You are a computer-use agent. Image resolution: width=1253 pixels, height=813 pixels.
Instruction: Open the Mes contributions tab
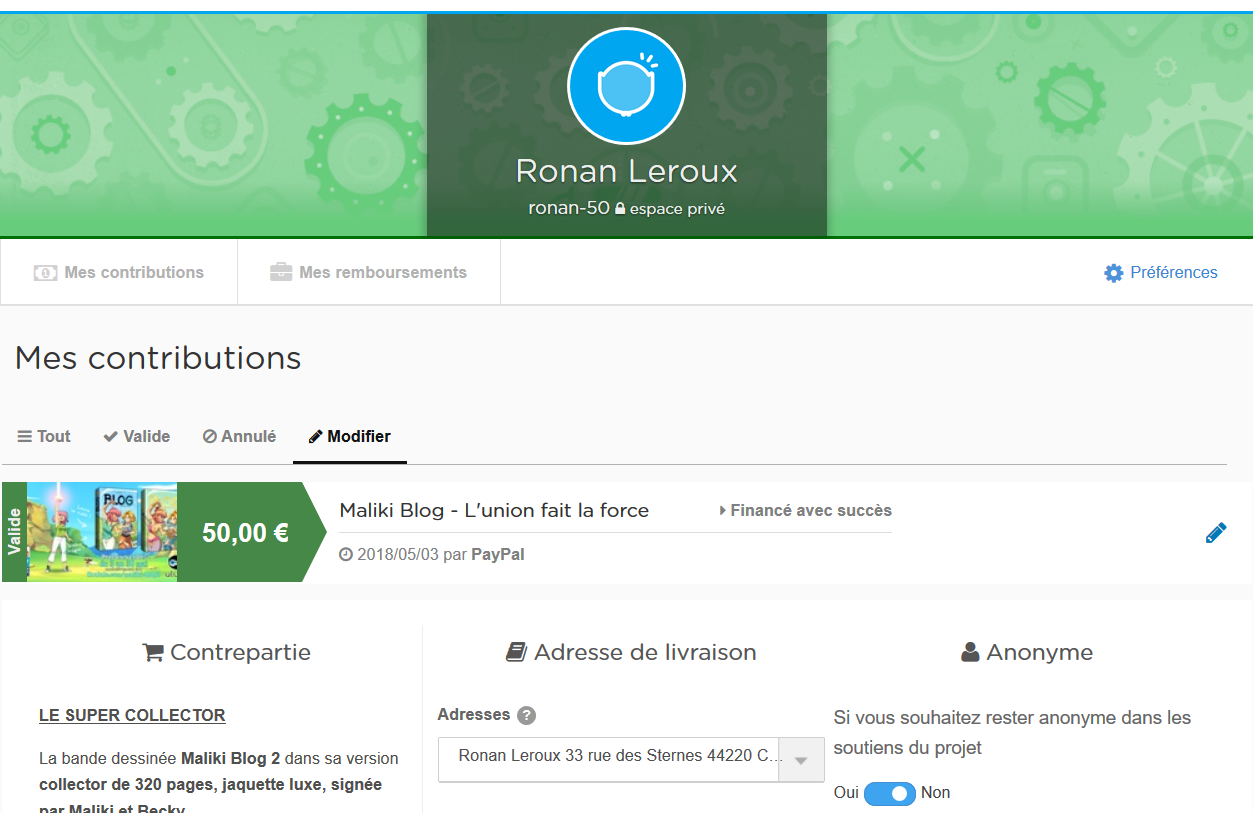click(119, 272)
